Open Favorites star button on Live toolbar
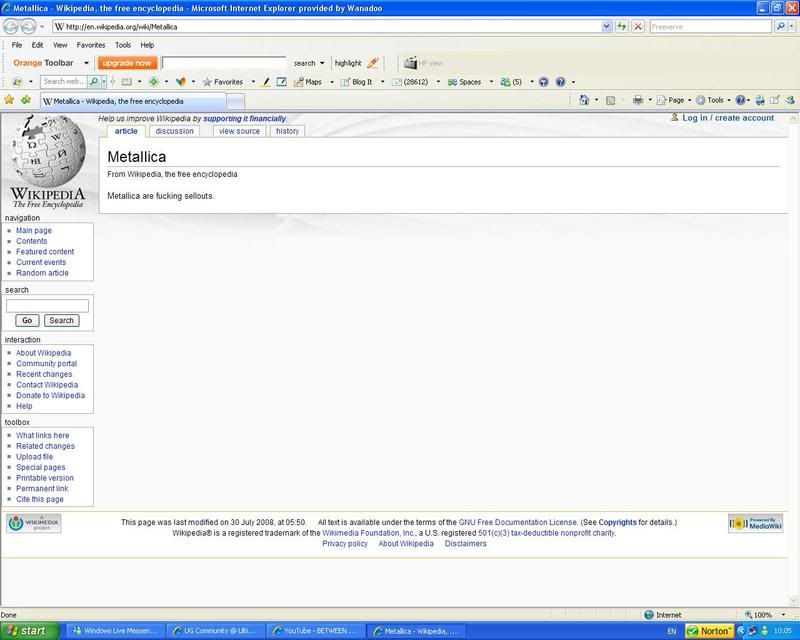Image resolution: width=800 pixels, height=640 pixels. tap(223, 82)
